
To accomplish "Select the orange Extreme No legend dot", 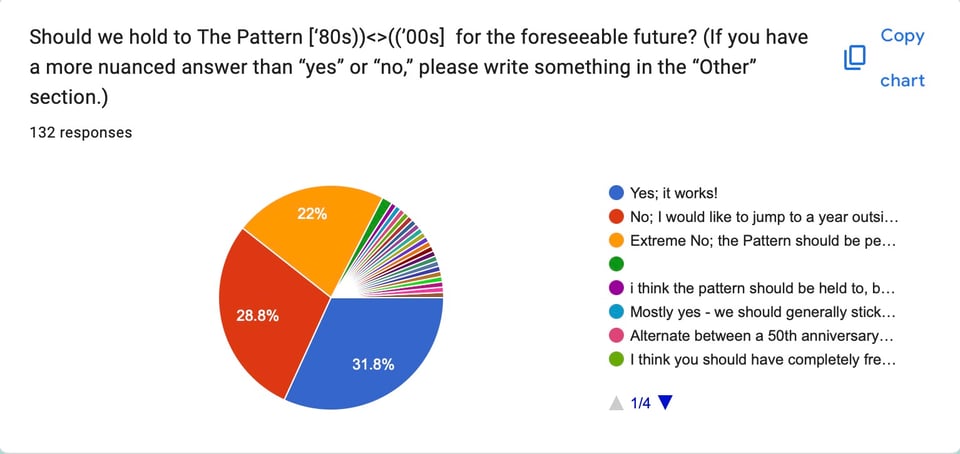I will tap(617, 241).
